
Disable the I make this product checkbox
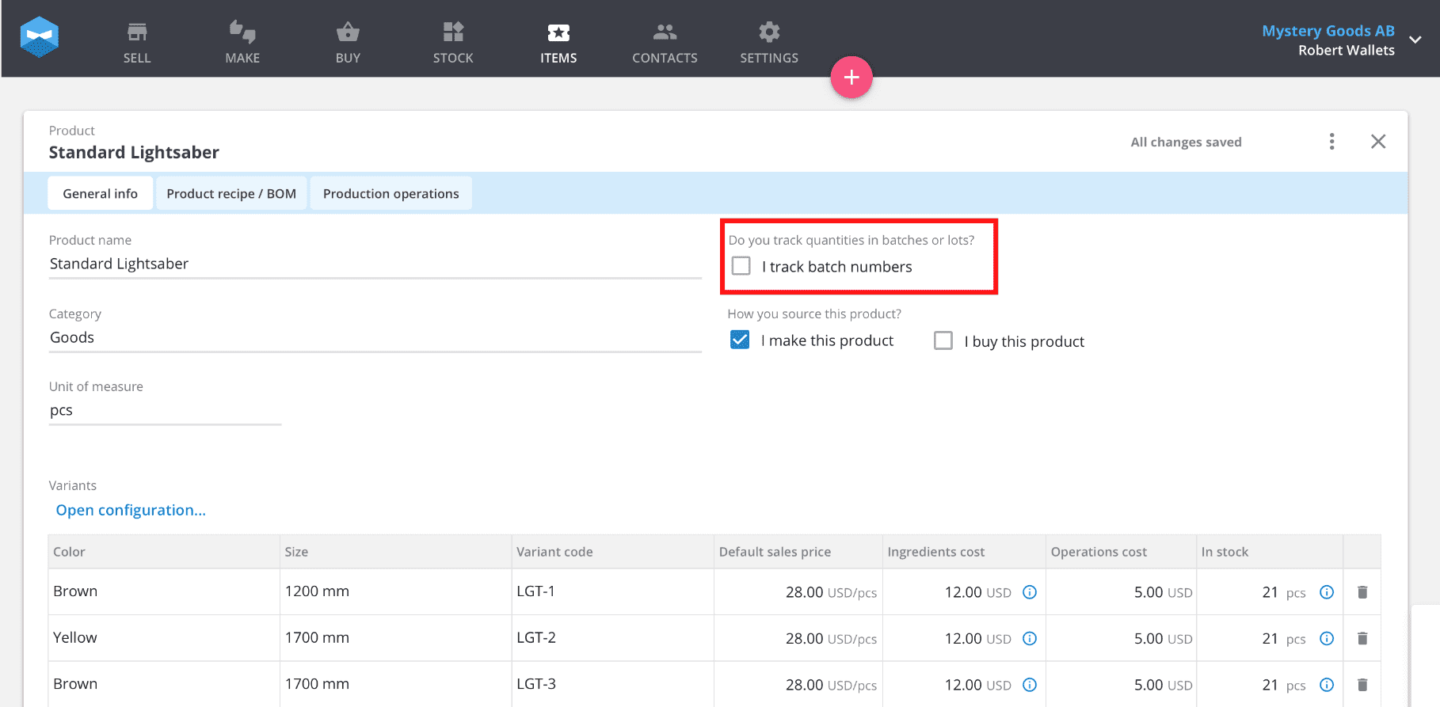click(x=739, y=339)
